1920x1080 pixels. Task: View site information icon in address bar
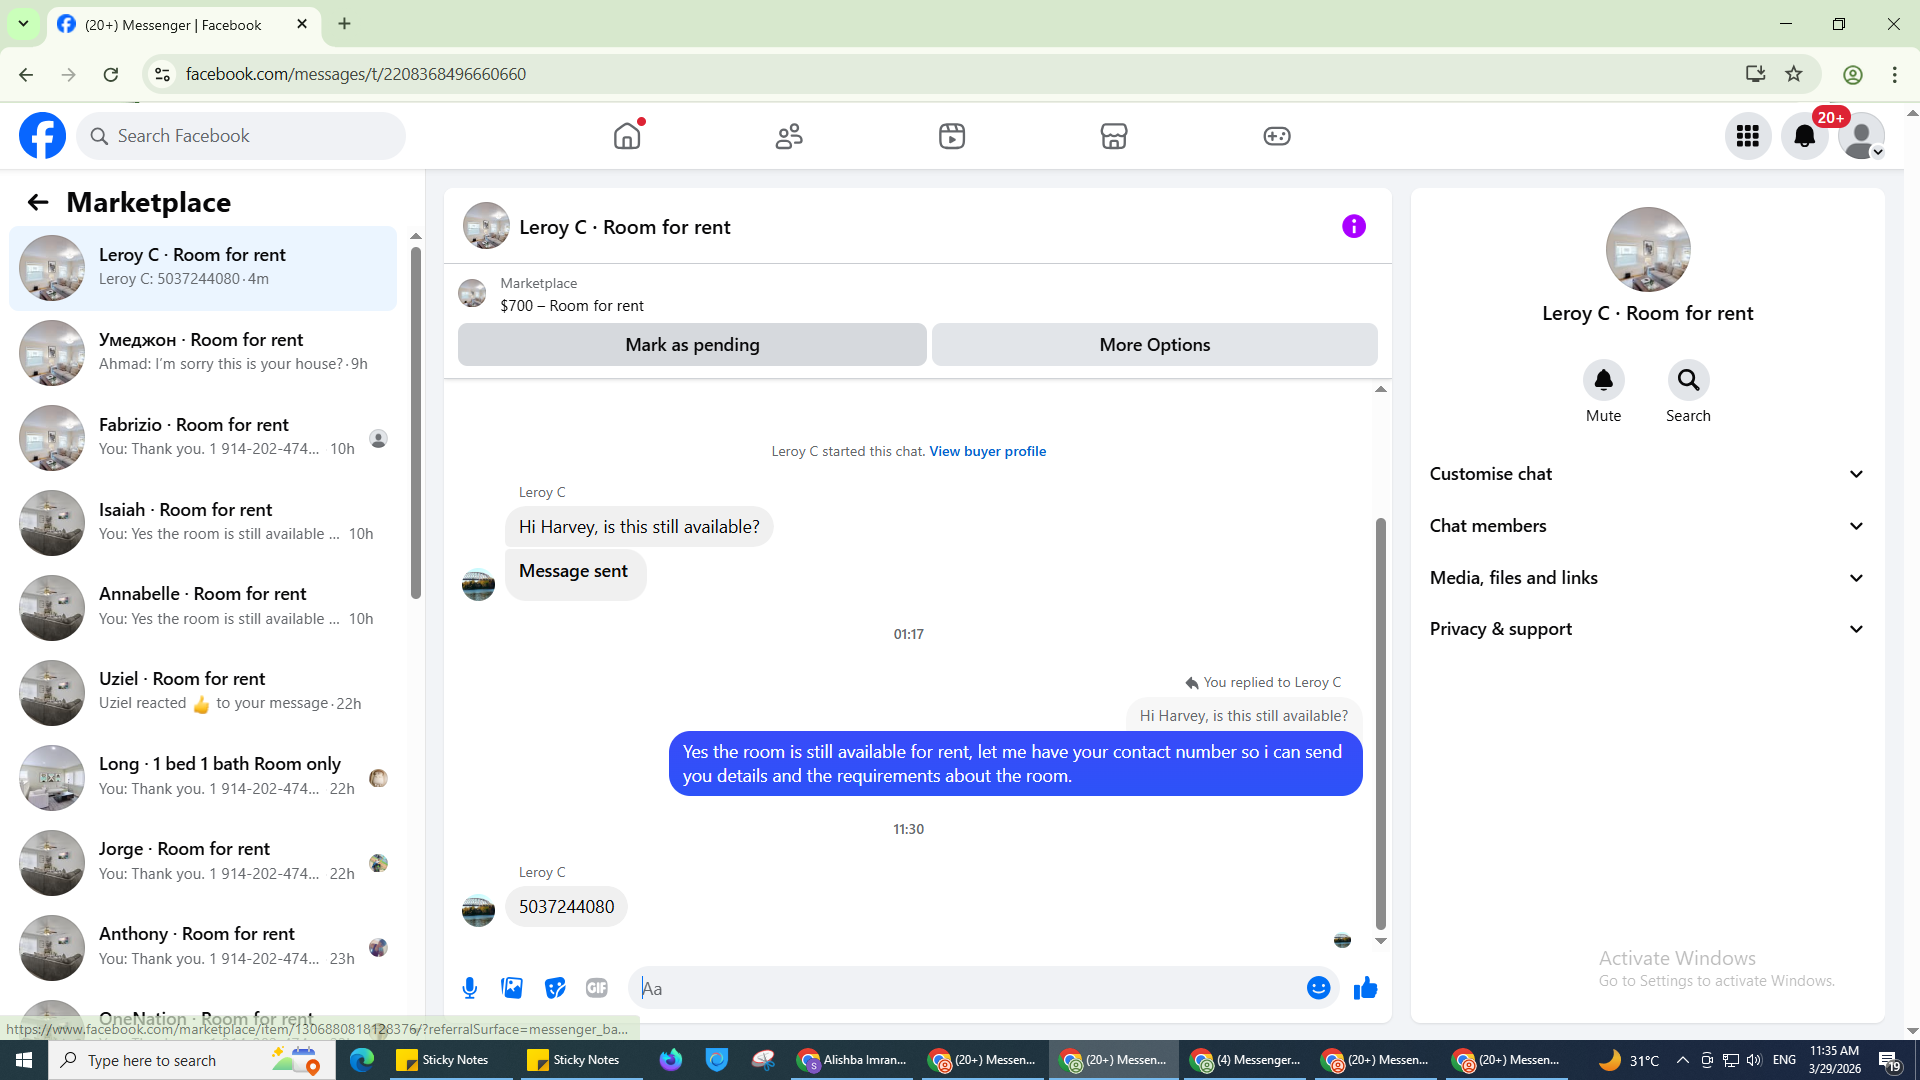pyautogui.click(x=162, y=75)
